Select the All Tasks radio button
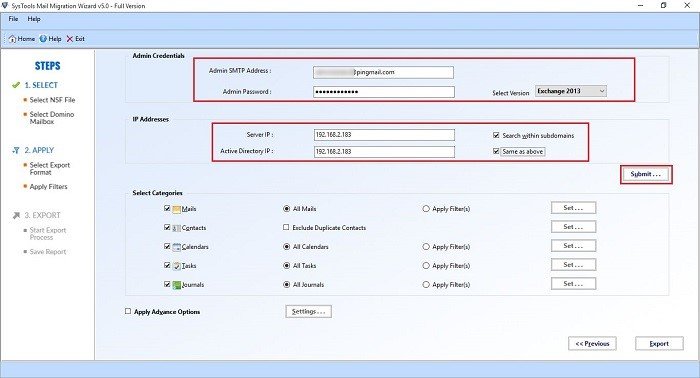 (x=287, y=266)
